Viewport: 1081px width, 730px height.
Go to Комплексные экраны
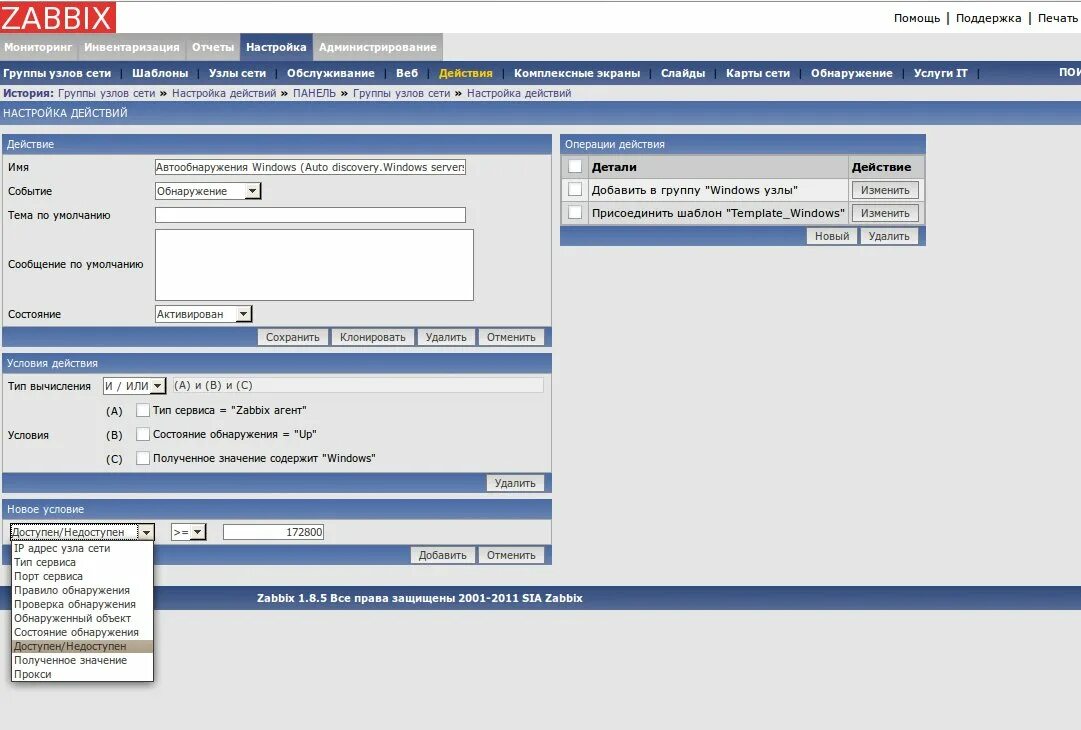[x=576, y=73]
